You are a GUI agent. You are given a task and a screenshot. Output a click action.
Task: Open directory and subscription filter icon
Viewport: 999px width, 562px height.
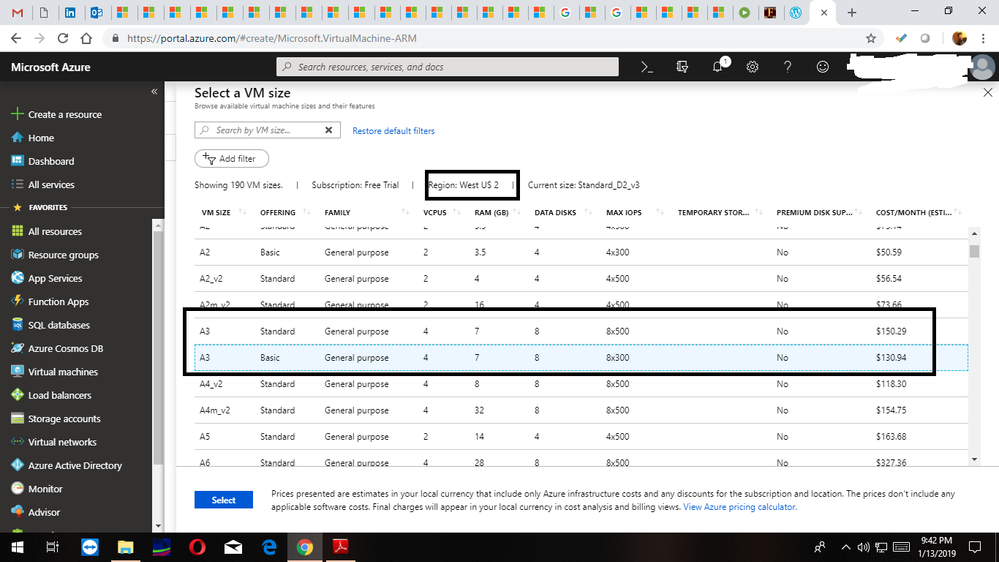682,67
